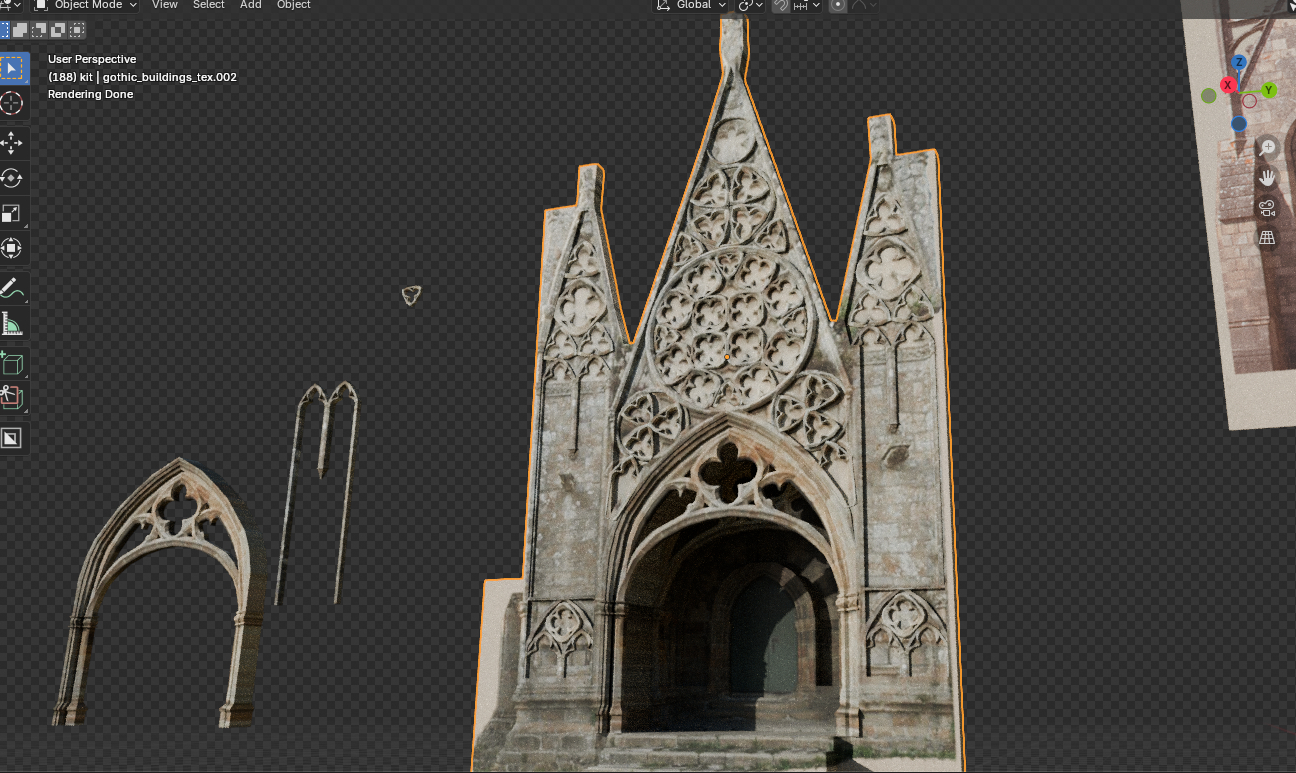The image size is (1296, 773).
Task: Click the small arch ornament object in viewport
Action: 411,294
